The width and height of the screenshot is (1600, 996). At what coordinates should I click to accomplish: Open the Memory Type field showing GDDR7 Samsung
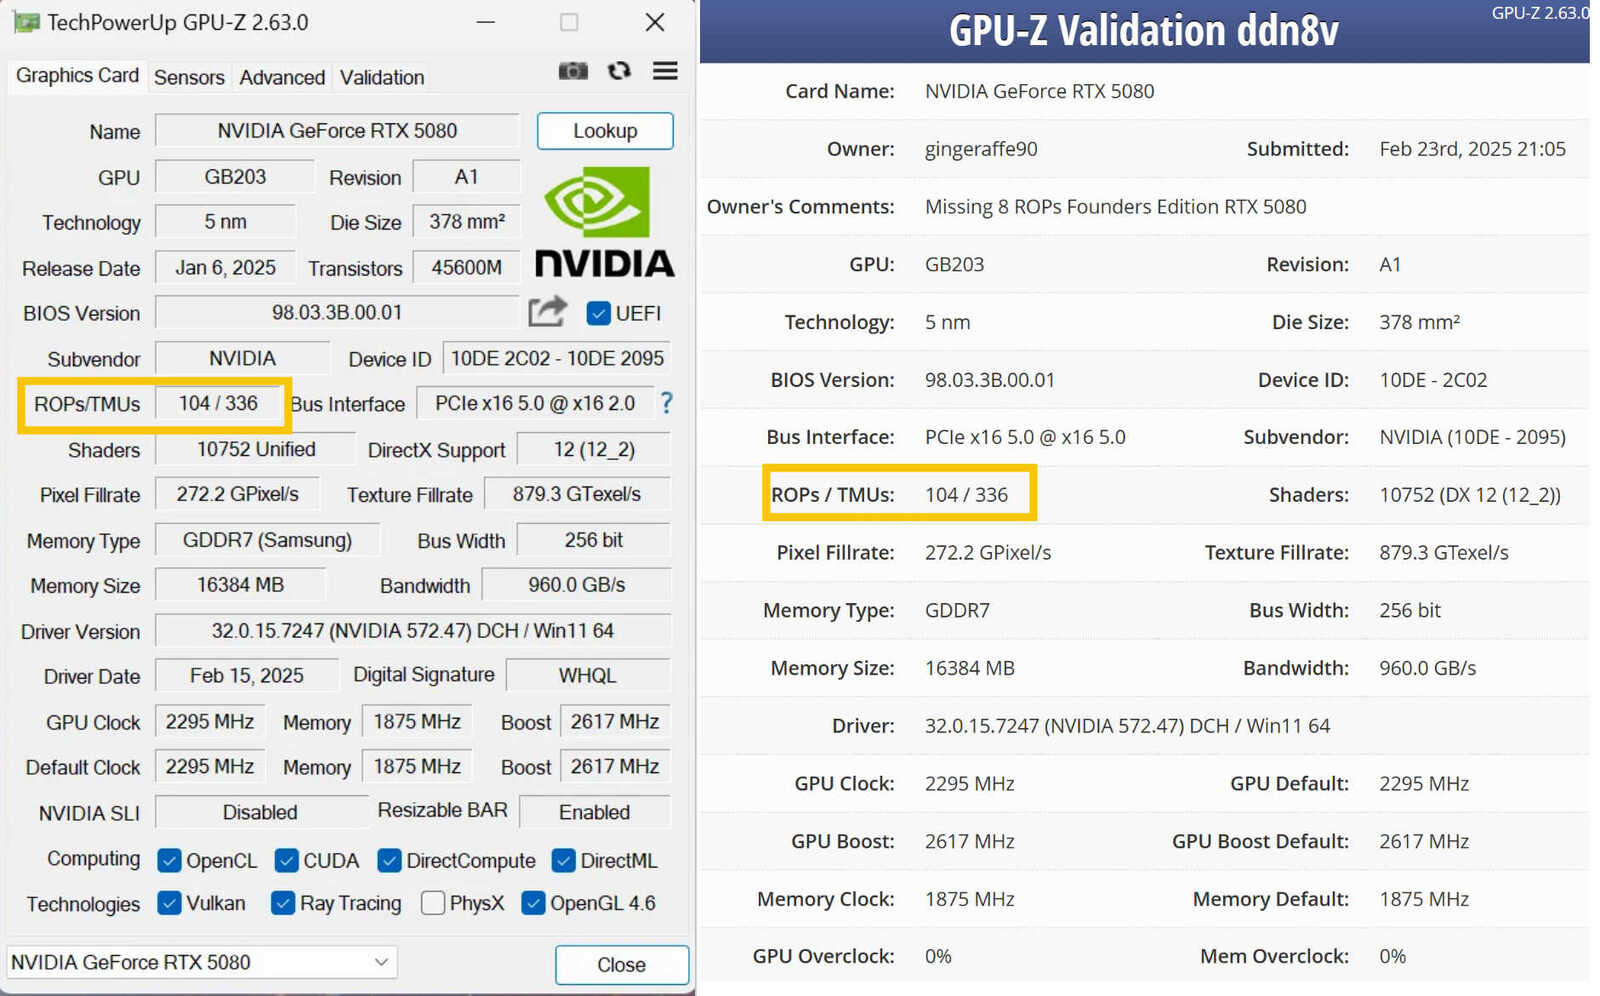(266, 540)
